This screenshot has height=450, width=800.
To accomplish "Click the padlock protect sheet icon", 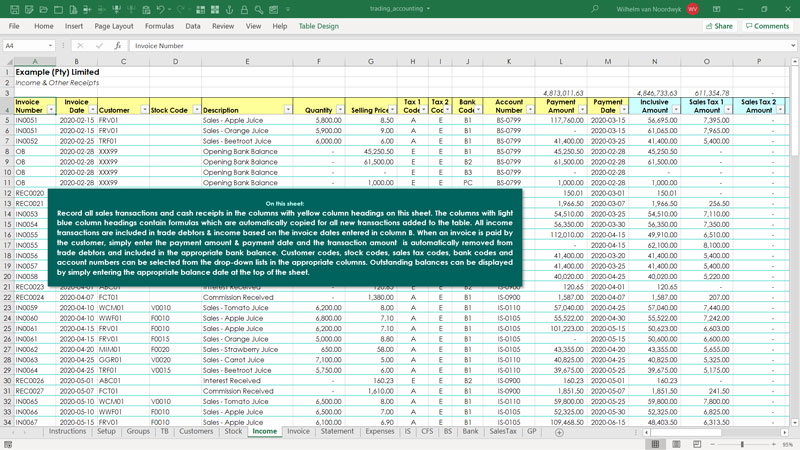I will tap(244, 9).
